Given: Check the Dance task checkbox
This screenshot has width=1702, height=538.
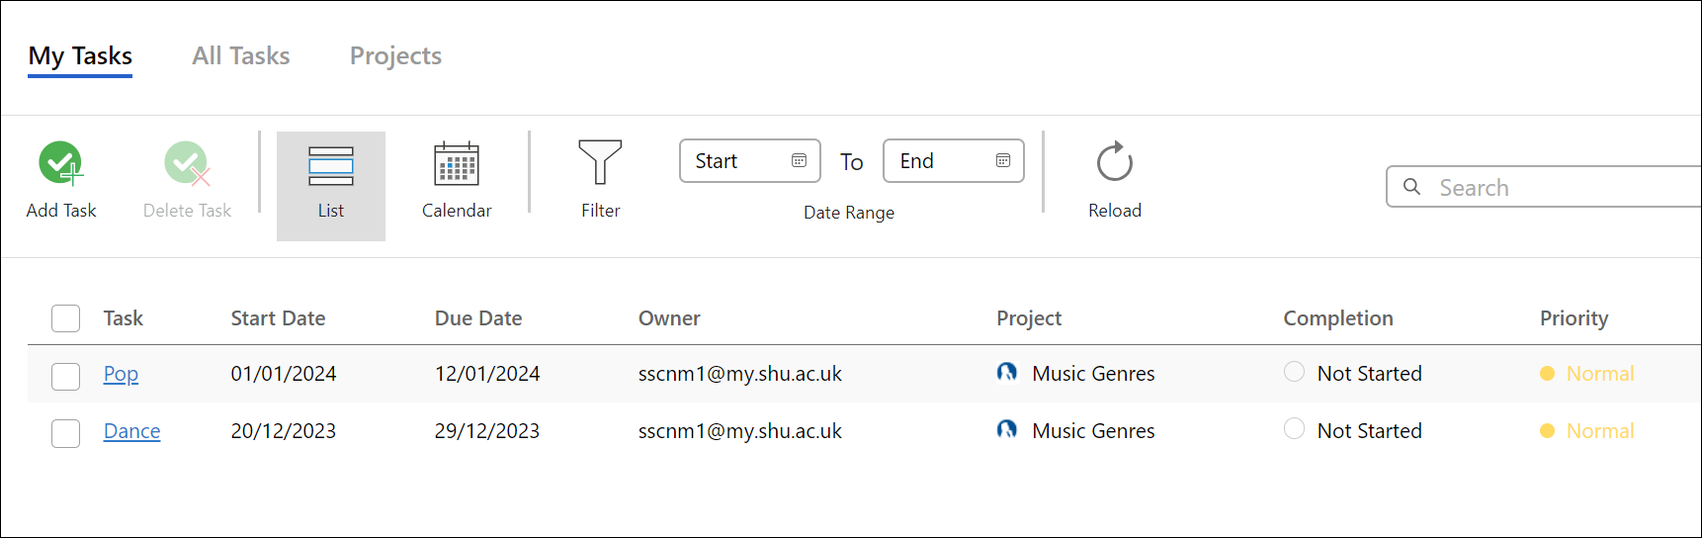Looking at the screenshot, I should pos(66,433).
